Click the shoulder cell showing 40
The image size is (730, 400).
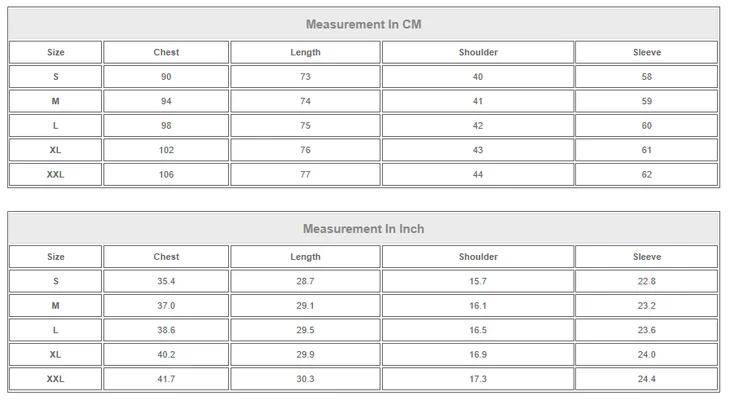(x=478, y=77)
